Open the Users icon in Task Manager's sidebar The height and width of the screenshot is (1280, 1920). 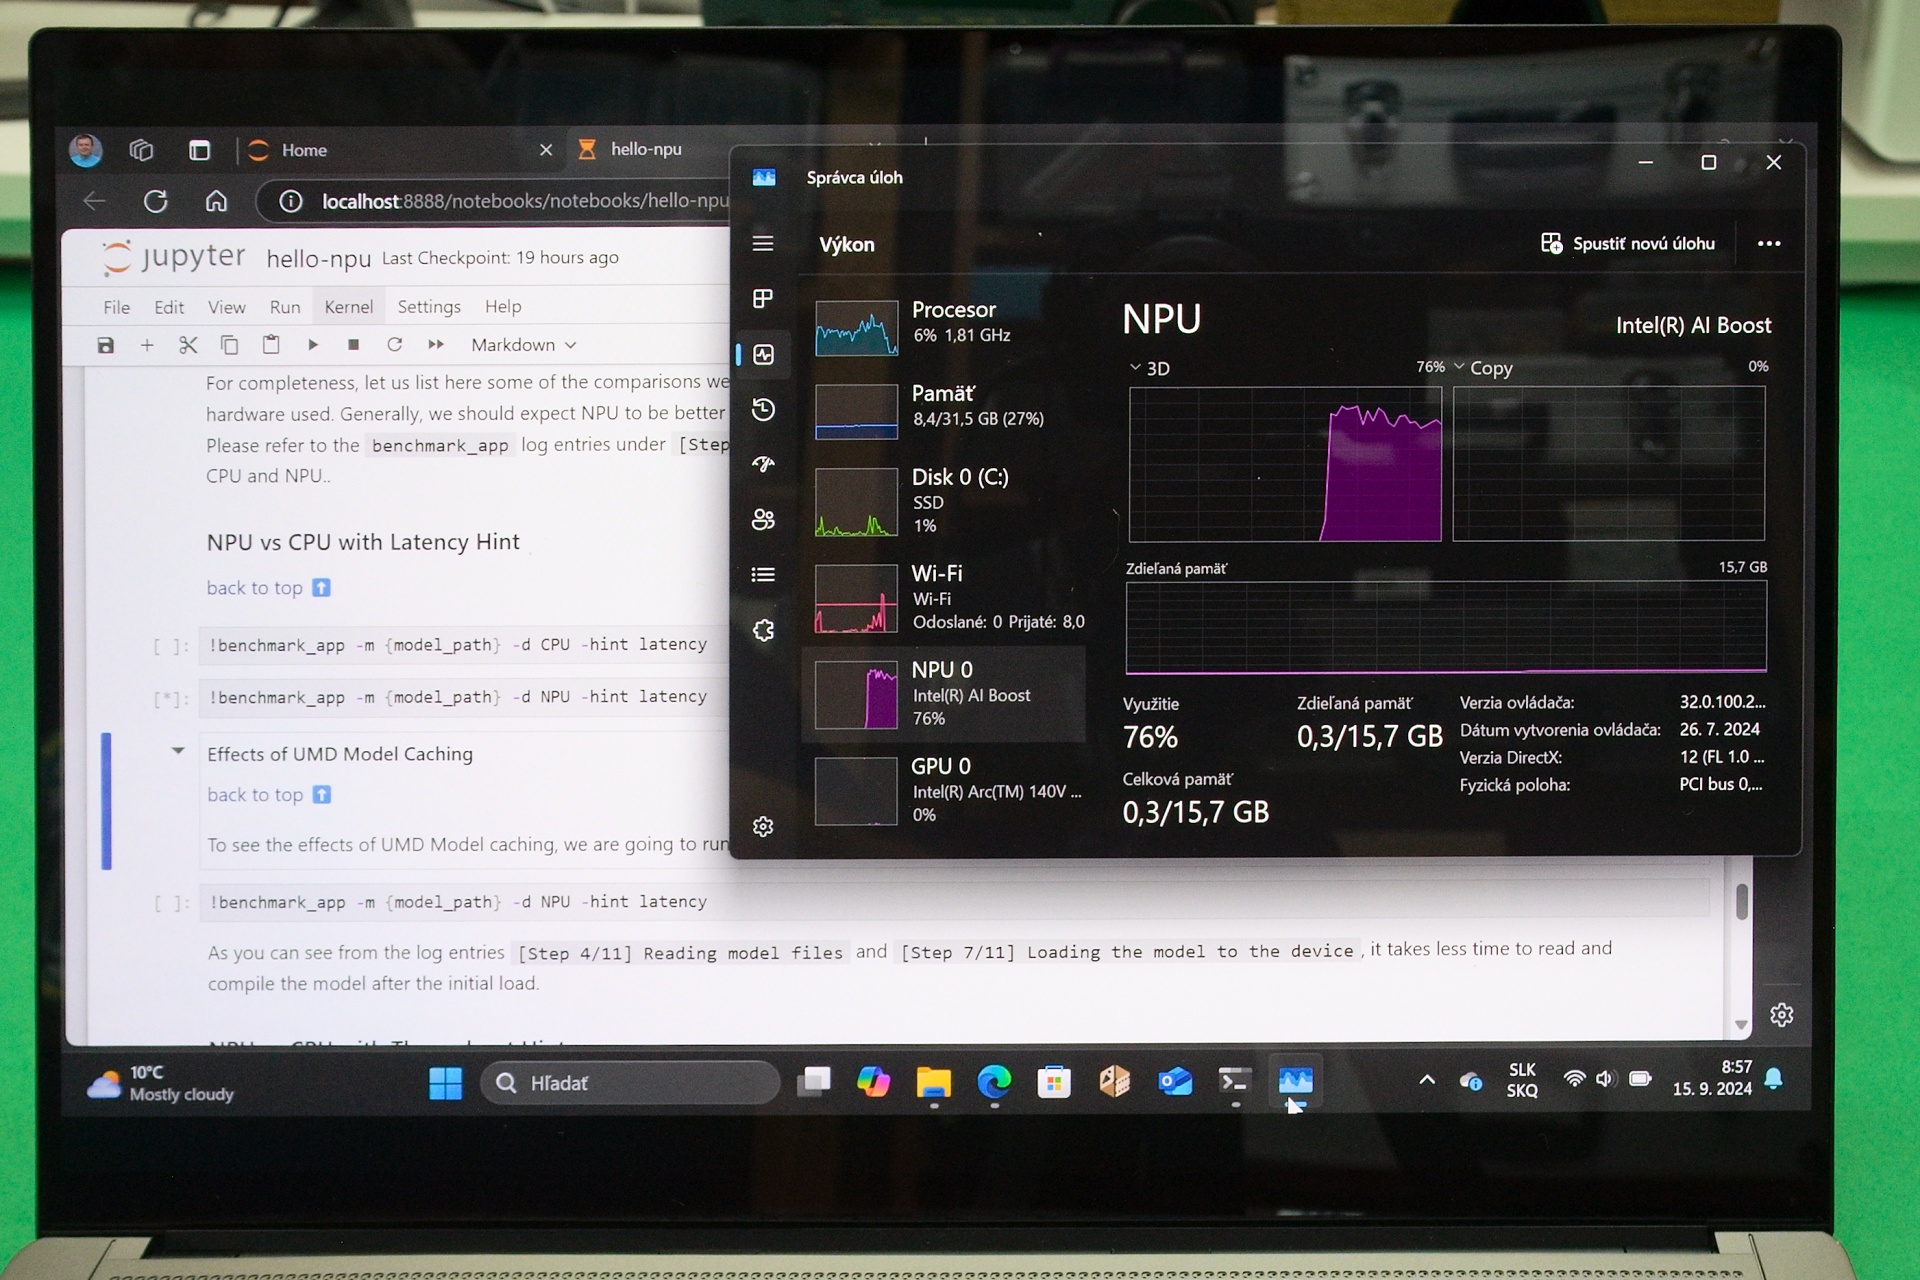pos(763,519)
